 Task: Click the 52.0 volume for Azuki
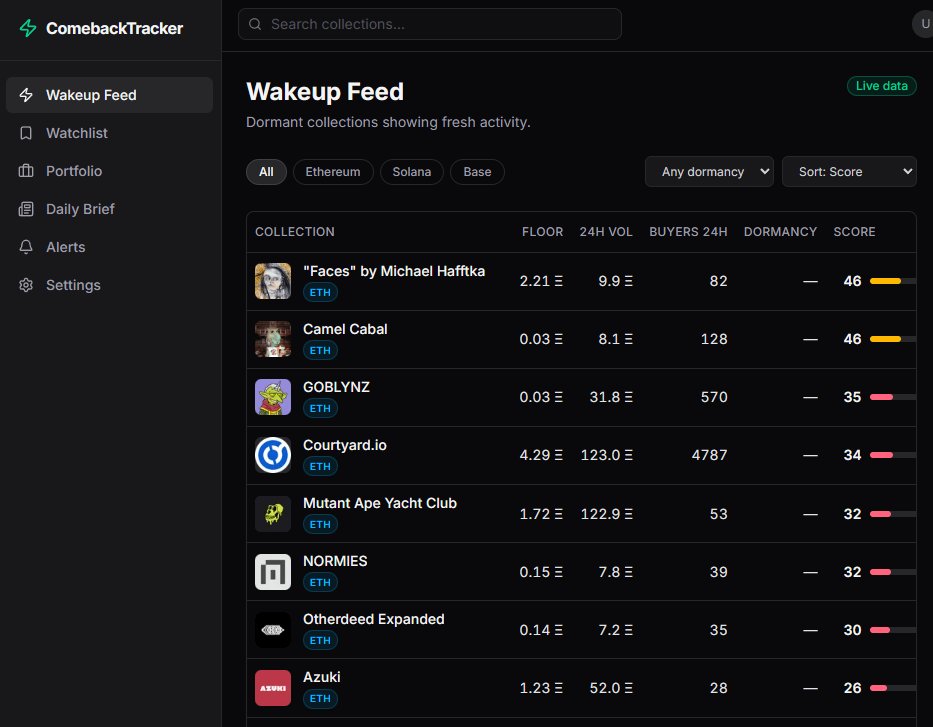[610, 688]
